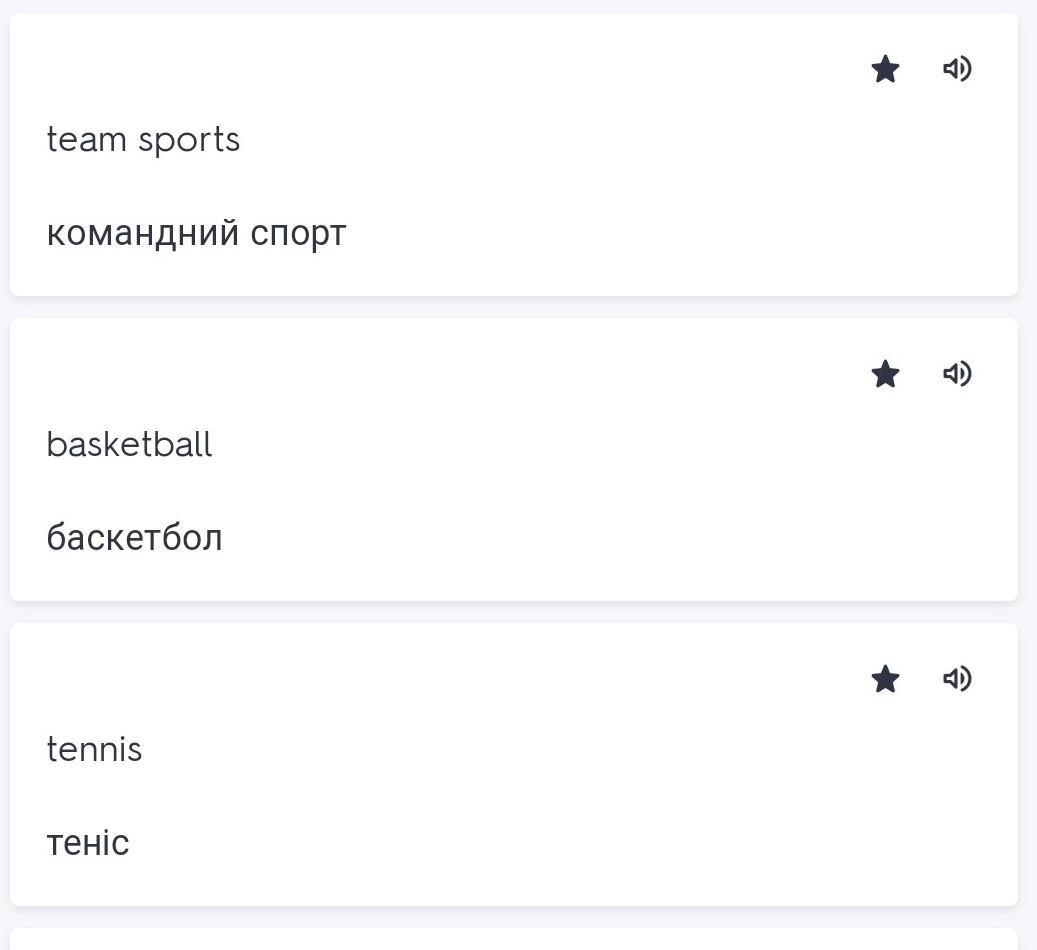
Task: Click the term "tennis"
Action: (x=94, y=749)
